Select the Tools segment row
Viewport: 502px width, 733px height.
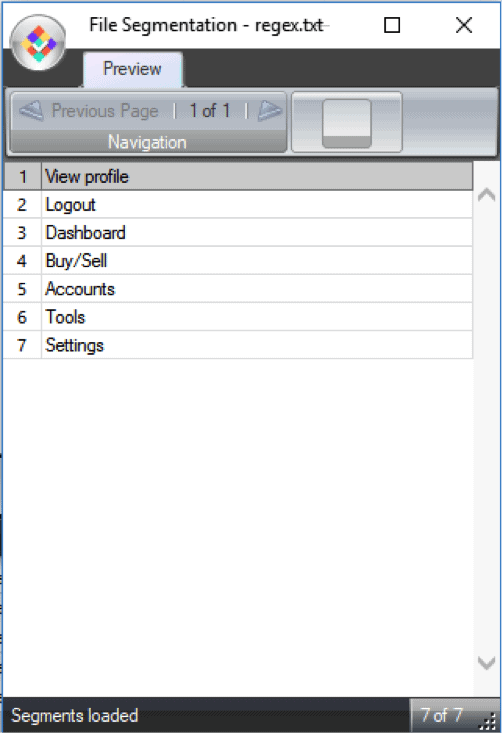pyautogui.click(x=238, y=316)
